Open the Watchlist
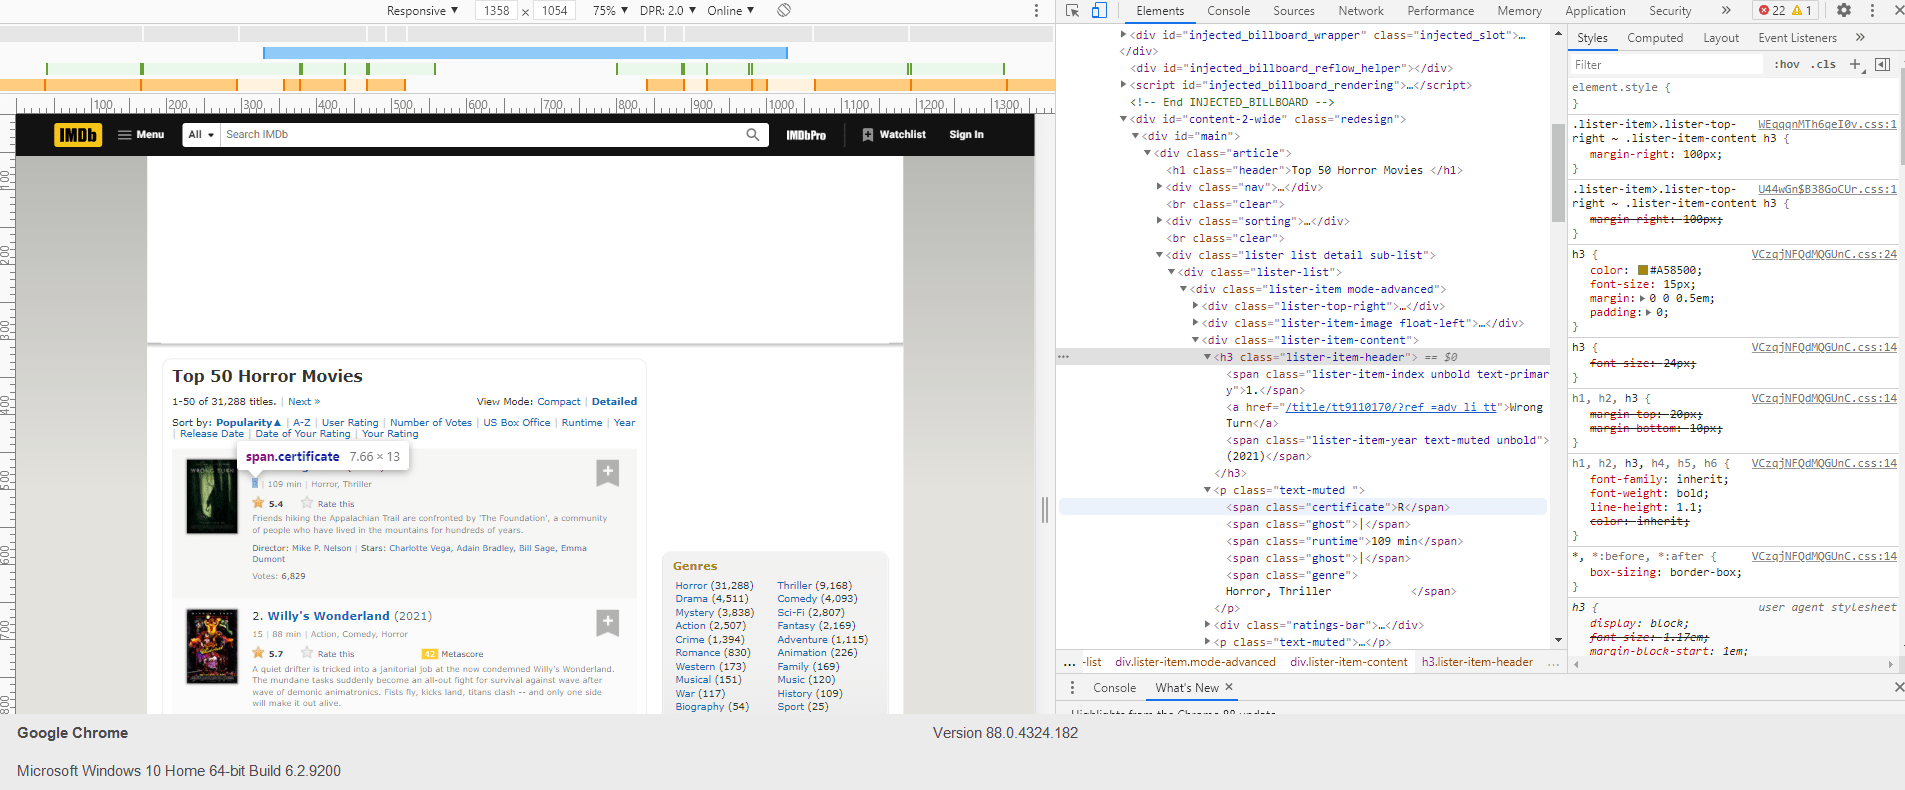Screen dimensions: 1905x790 [894, 135]
